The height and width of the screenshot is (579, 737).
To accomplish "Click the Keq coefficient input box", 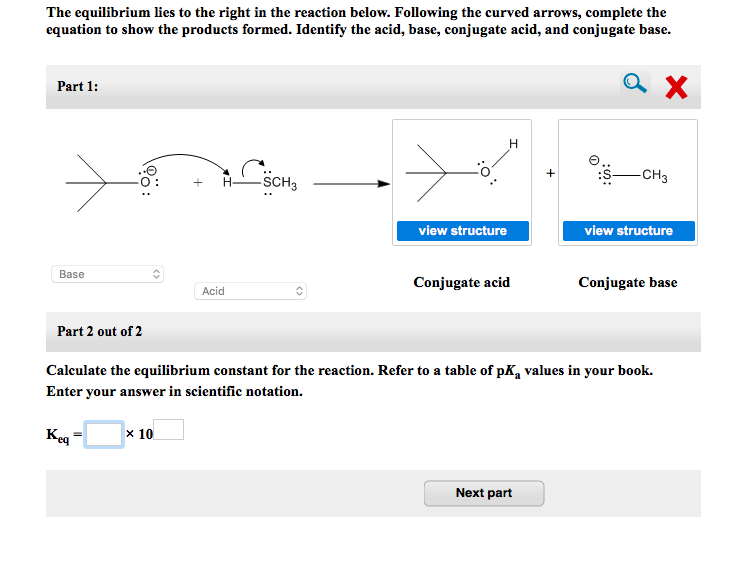I will [x=103, y=433].
